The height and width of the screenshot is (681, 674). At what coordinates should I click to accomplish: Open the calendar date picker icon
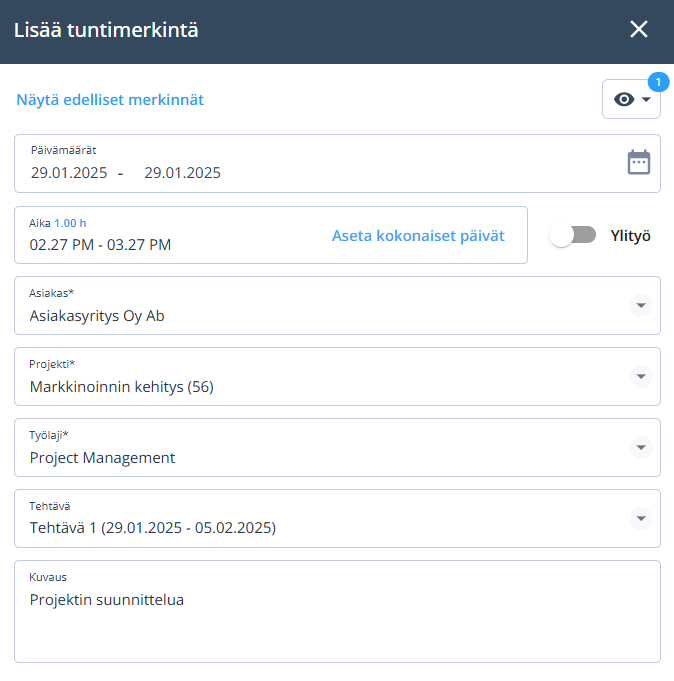pos(639,162)
